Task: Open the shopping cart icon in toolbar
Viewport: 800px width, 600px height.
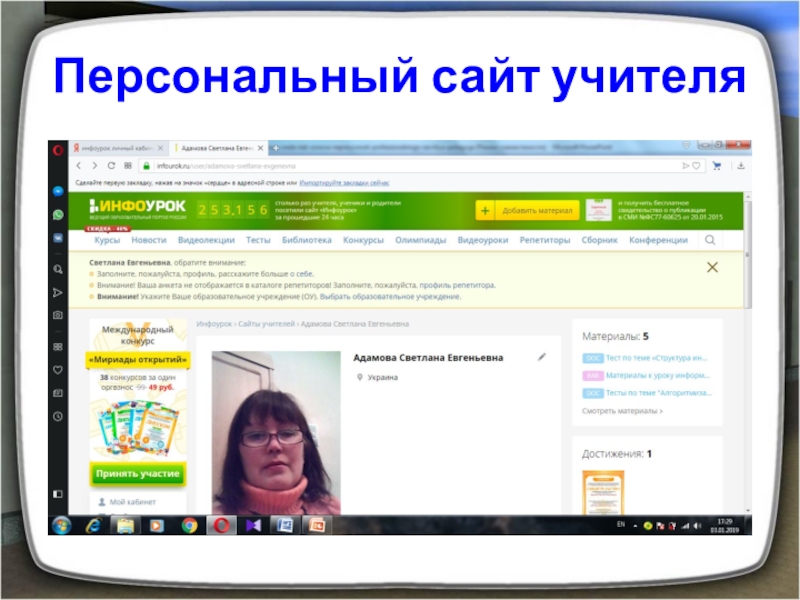Action: point(717,165)
